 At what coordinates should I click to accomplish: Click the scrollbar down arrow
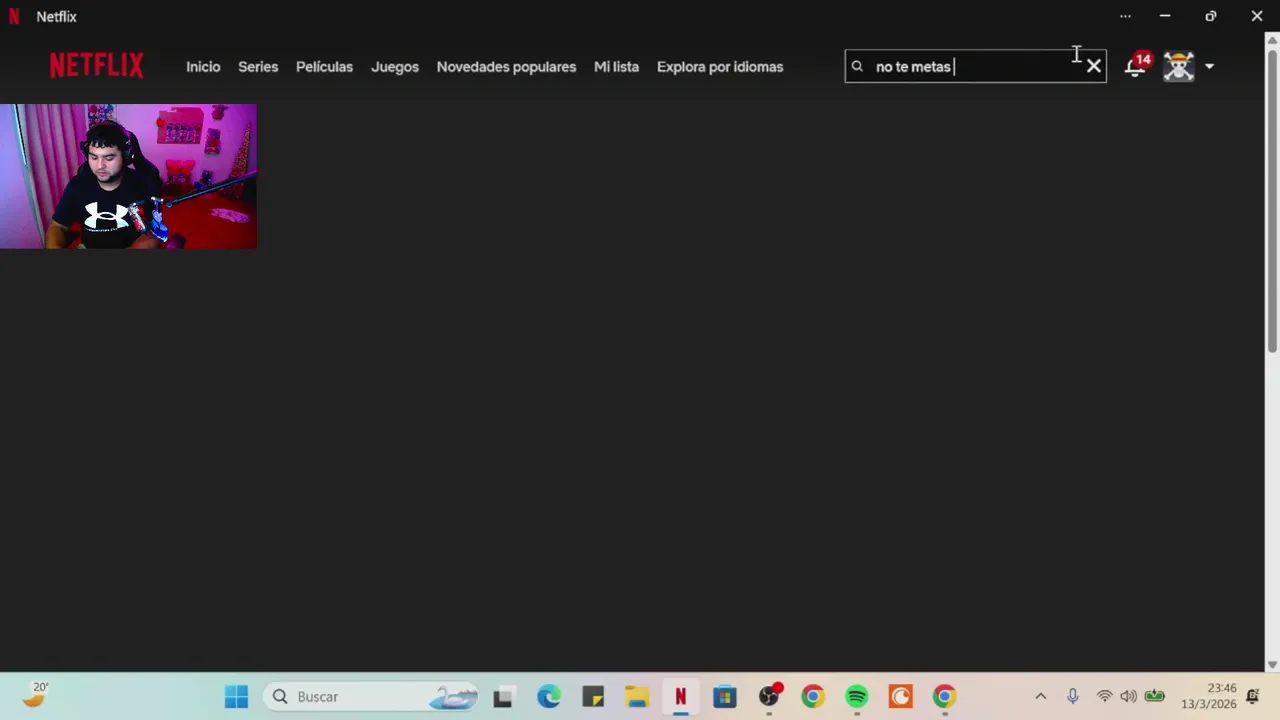click(1272, 664)
